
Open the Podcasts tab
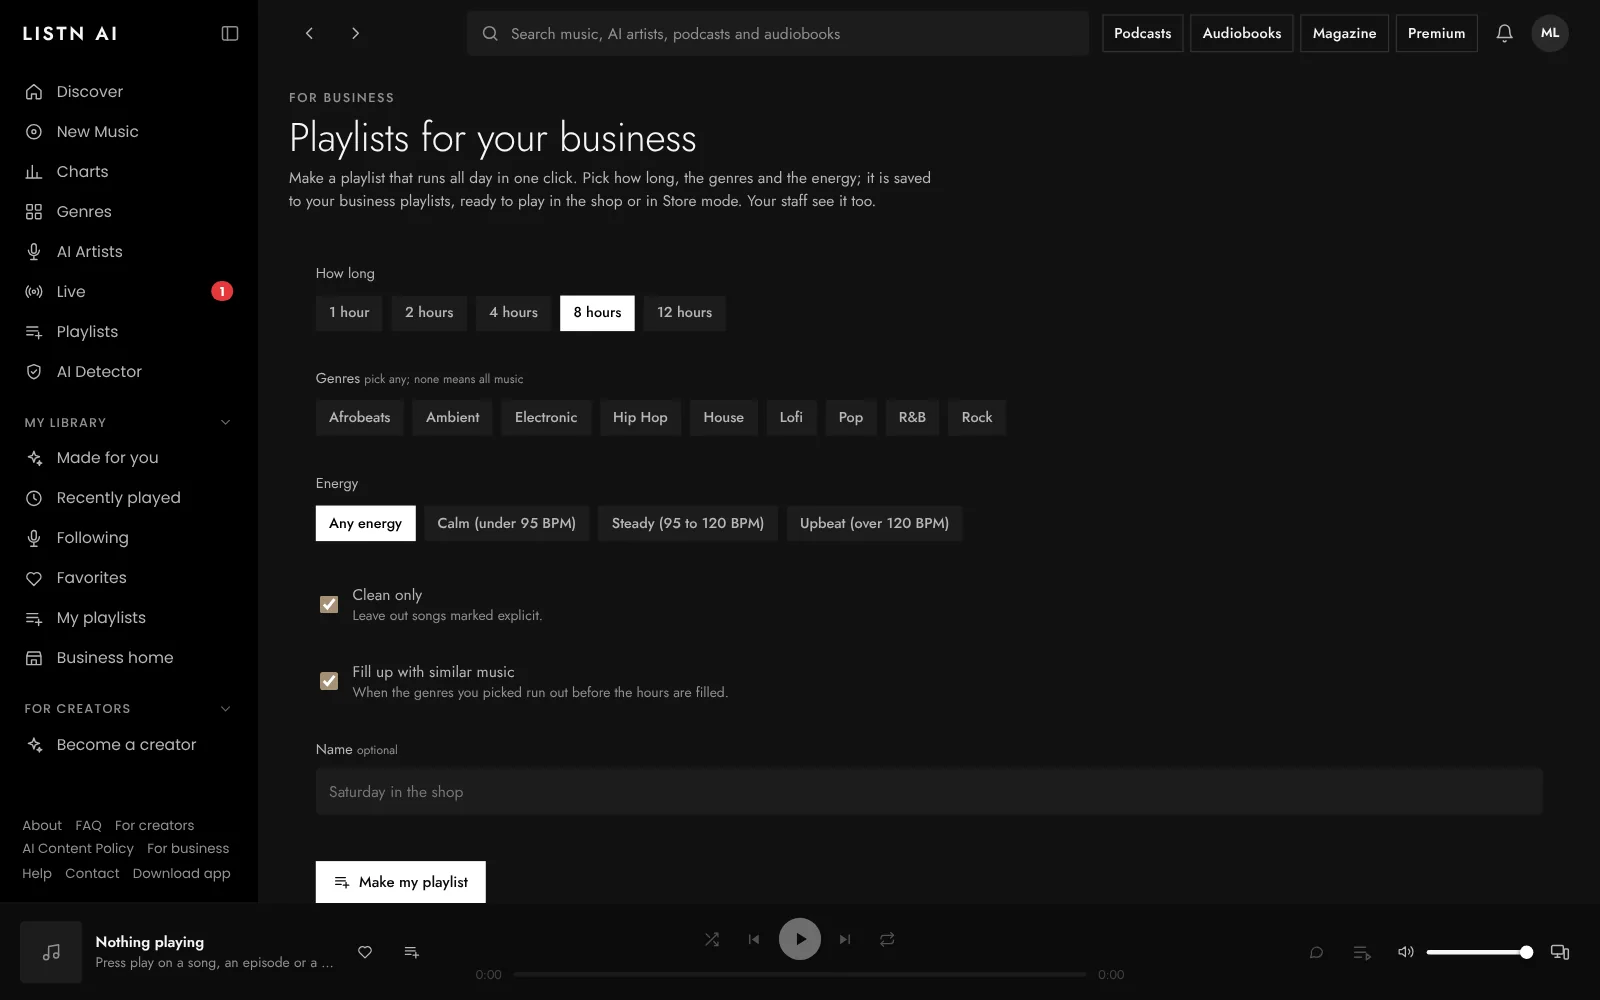[x=1142, y=33]
